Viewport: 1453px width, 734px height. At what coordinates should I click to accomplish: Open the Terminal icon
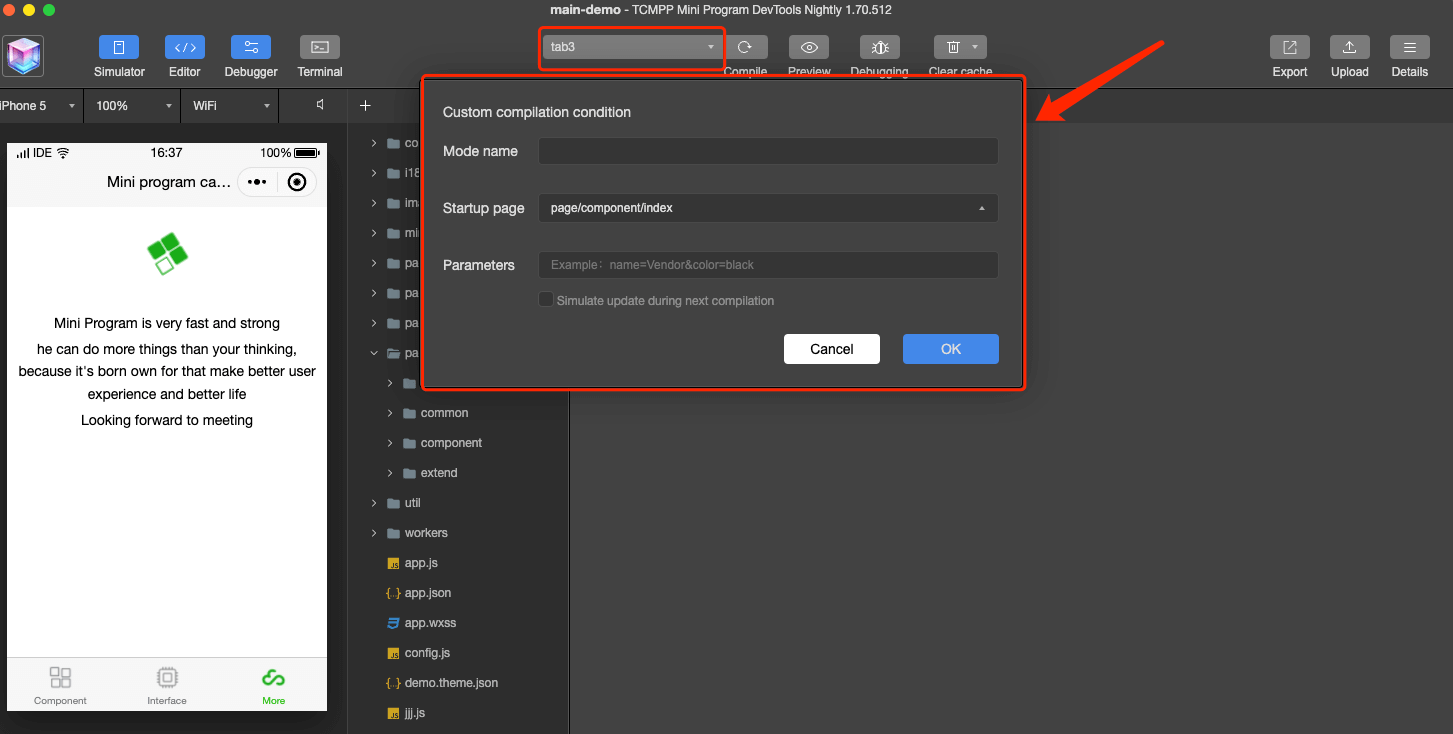click(x=320, y=47)
